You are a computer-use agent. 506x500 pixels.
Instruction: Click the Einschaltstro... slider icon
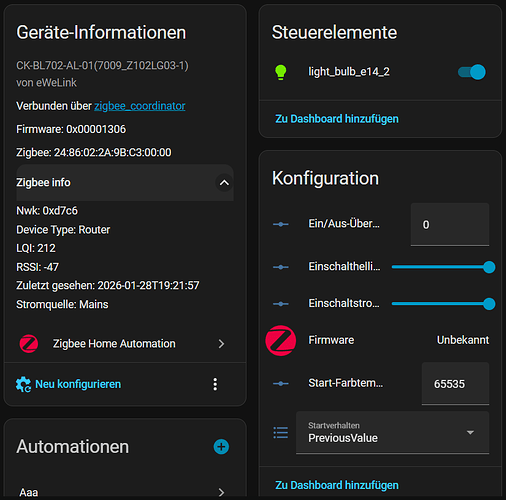click(280, 304)
